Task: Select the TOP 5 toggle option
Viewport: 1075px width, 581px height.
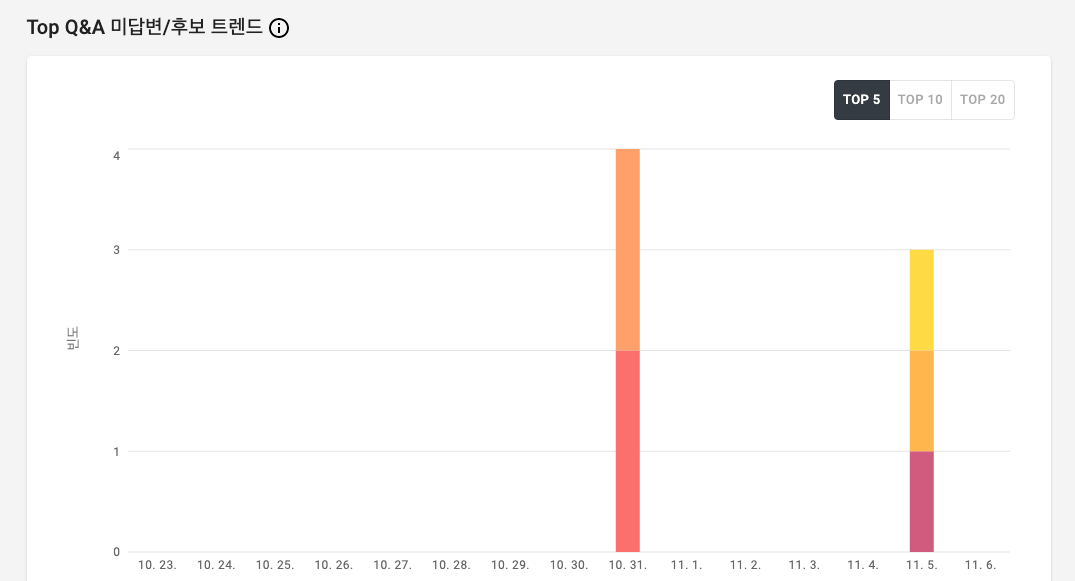Action: pyautogui.click(x=862, y=100)
